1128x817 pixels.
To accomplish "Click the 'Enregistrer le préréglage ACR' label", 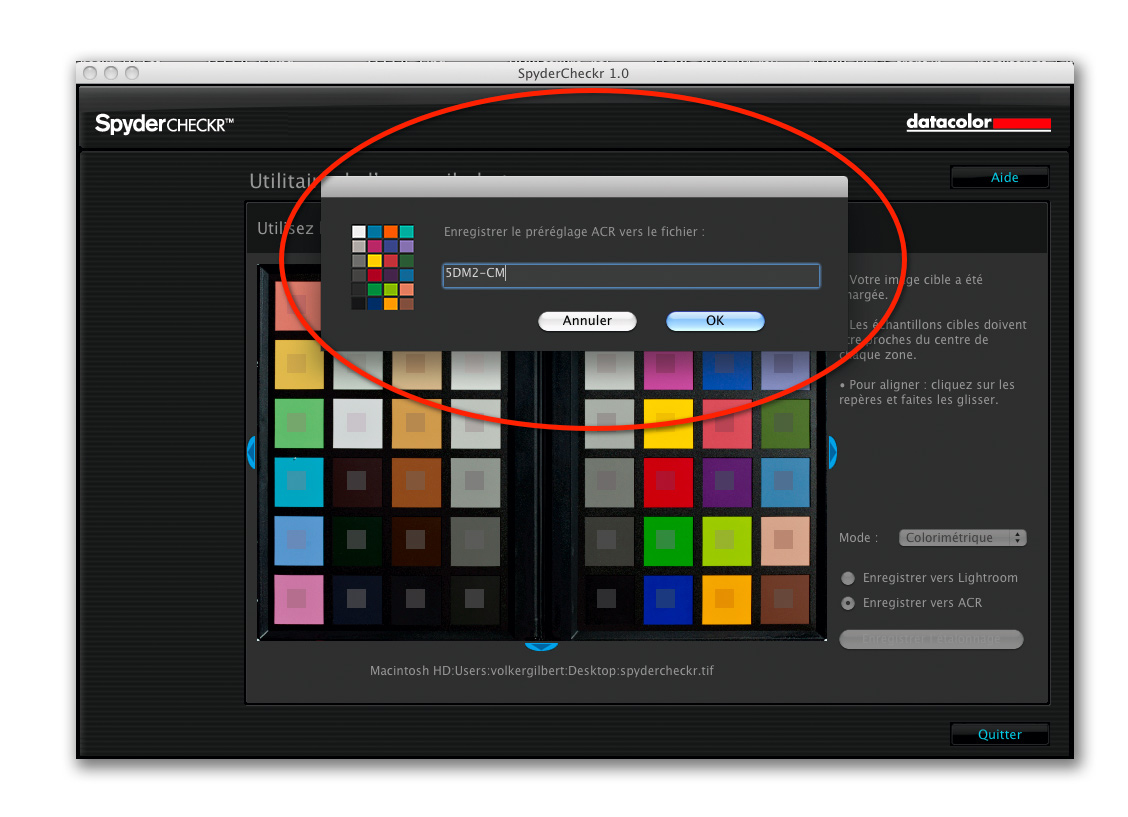I will [574, 232].
